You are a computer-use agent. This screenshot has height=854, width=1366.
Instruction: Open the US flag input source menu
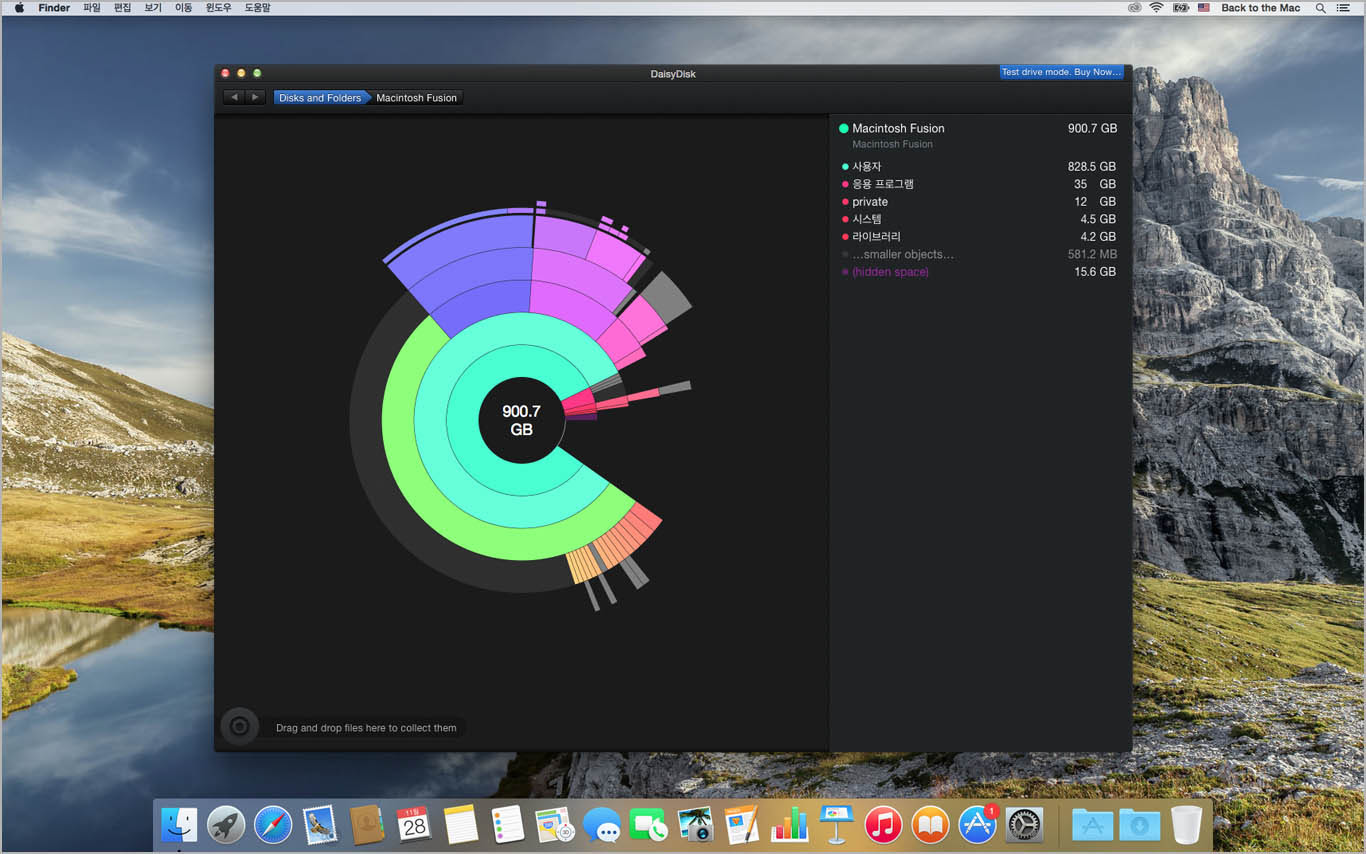(1203, 8)
